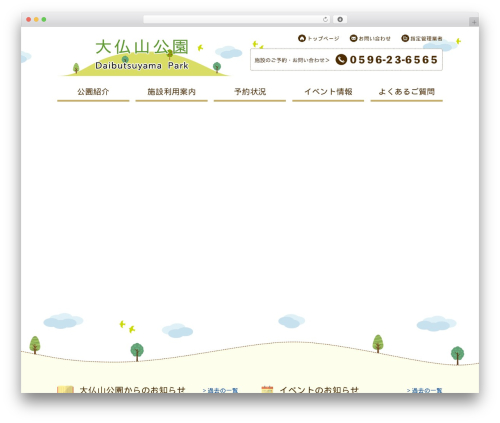The height and width of the screenshot is (423, 500).
Task: Click the book icon beside 大仏山公園からのお知らせ
Action: coord(65,389)
